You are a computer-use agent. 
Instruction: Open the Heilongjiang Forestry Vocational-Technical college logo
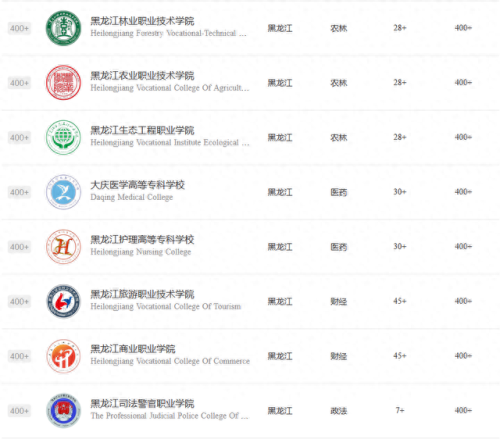tap(63, 28)
